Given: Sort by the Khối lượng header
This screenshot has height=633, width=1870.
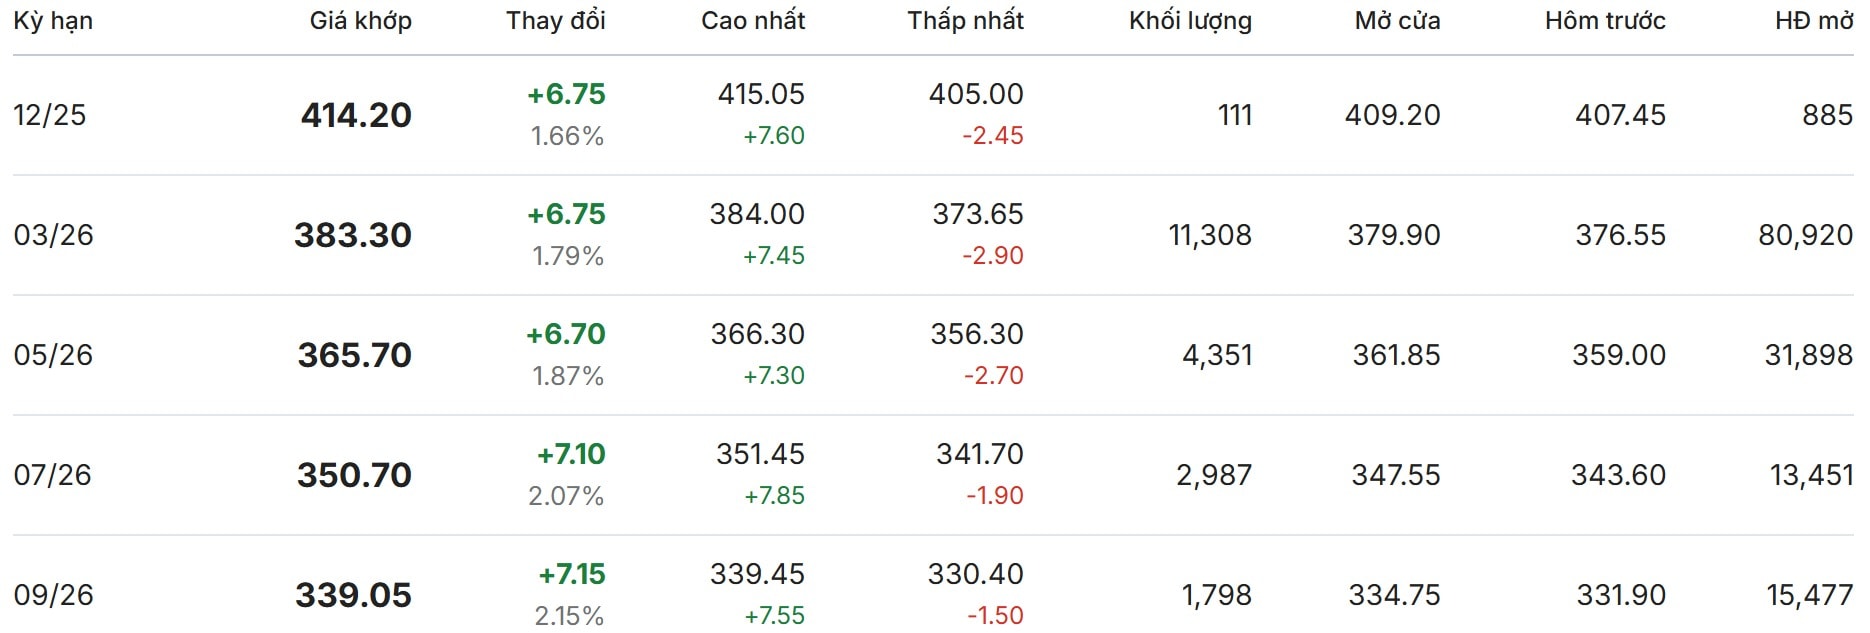Looking at the screenshot, I should pos(1189,20).
